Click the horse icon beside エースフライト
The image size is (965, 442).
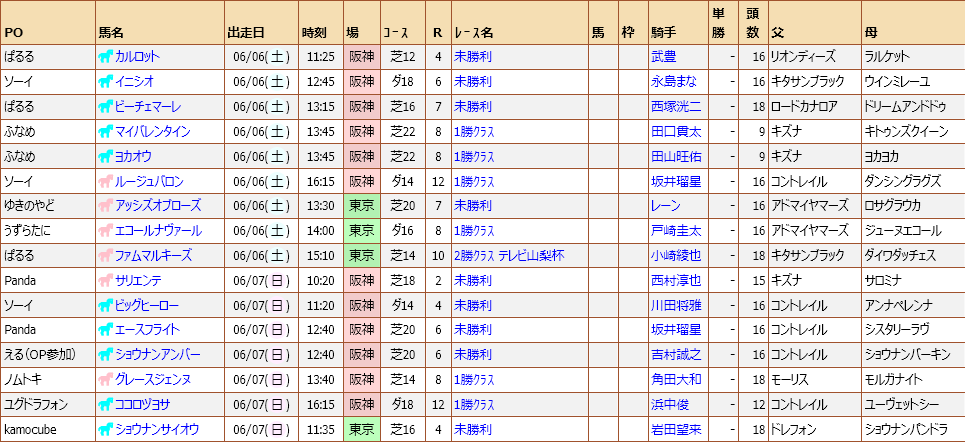click(x=105, y=330)
